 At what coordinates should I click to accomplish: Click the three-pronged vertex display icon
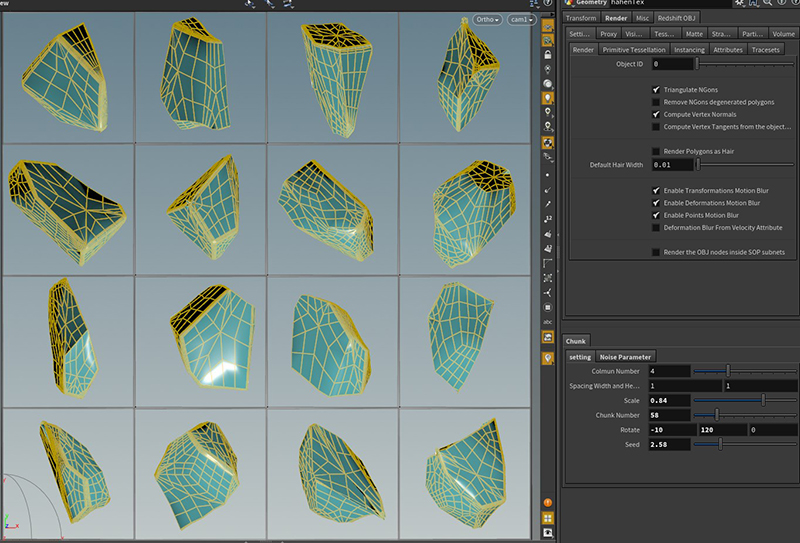[547, 292]
